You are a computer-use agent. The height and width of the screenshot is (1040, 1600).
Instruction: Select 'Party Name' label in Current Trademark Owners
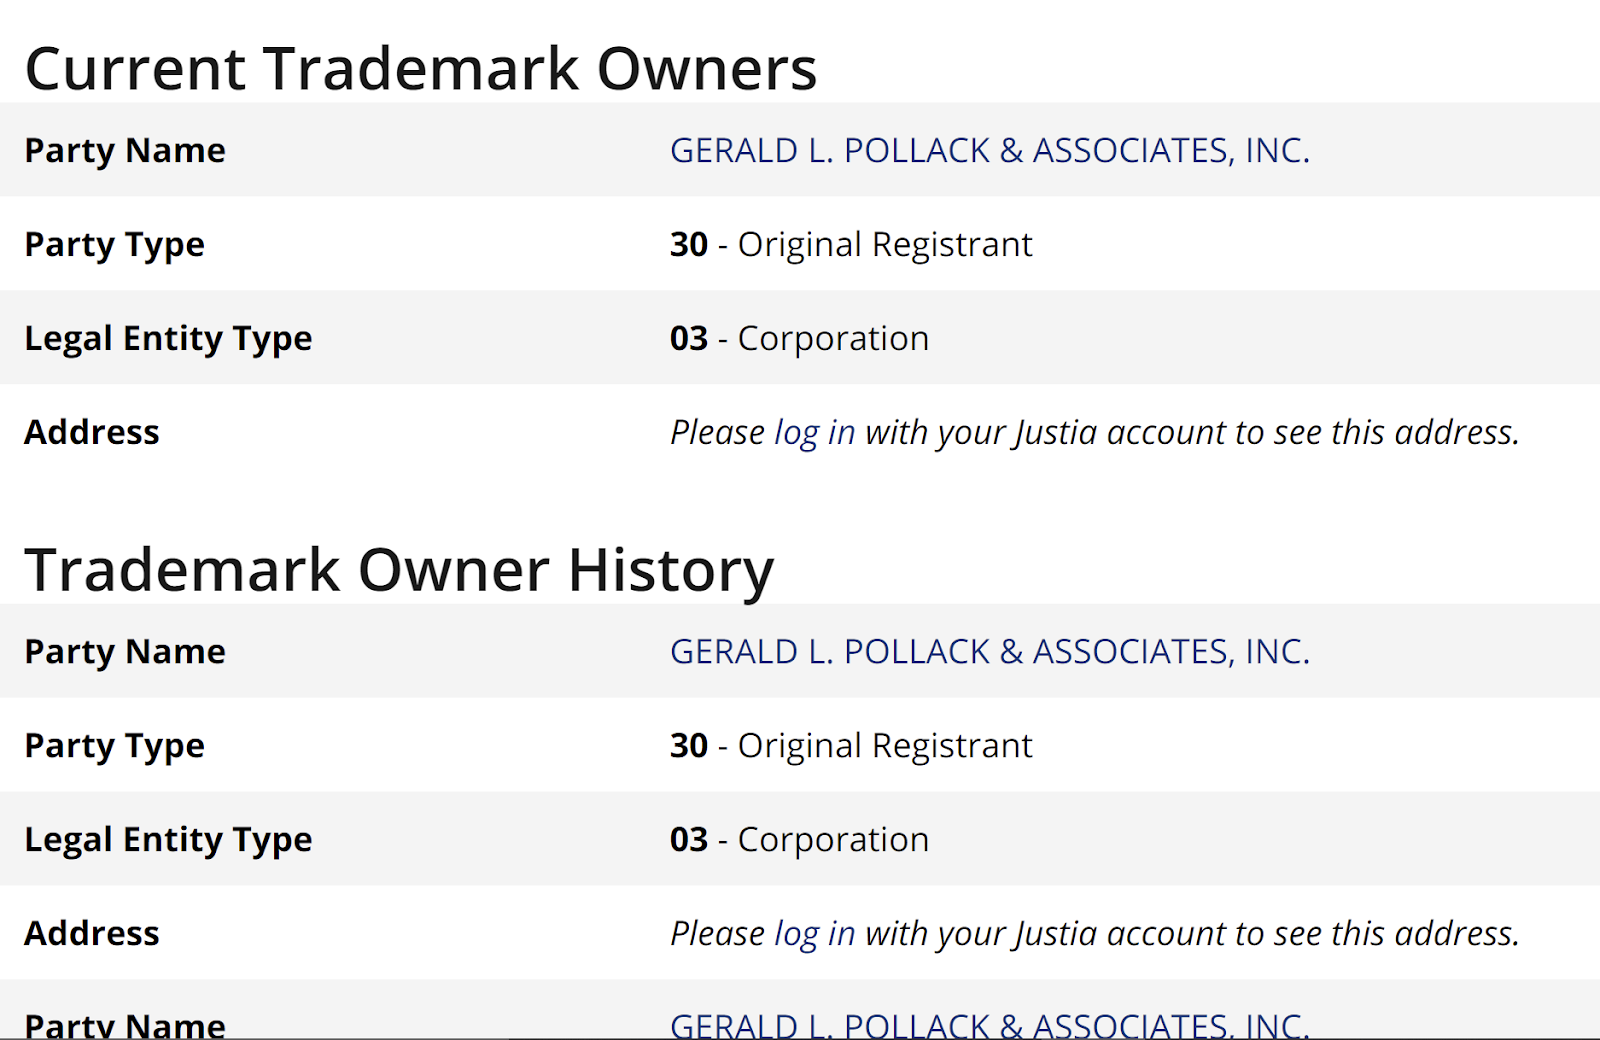(x=125, y=150)
